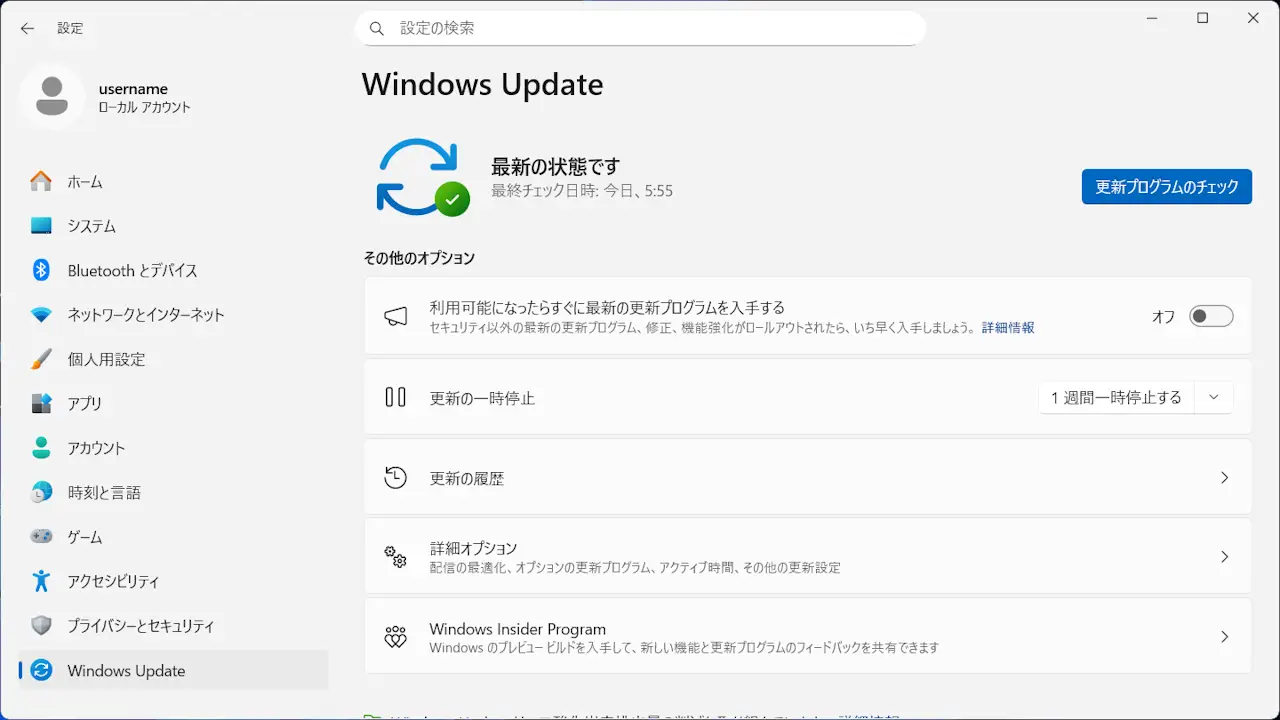Open the pause updates duration dropdown
Image resolution: width=1280 pixels, height=720 pixels.
[1213, 397]
